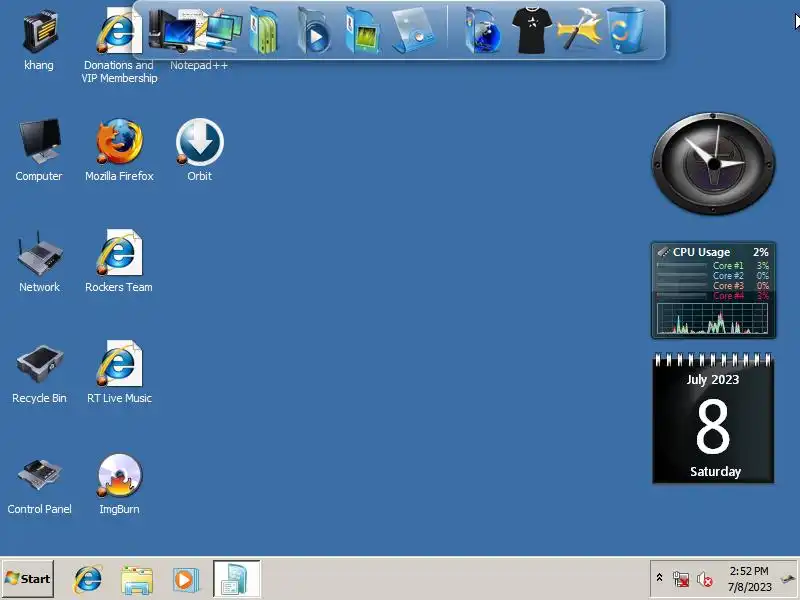Open the green documents folder in dock
Screen dimensions: 800x600
tap(264, 32)
